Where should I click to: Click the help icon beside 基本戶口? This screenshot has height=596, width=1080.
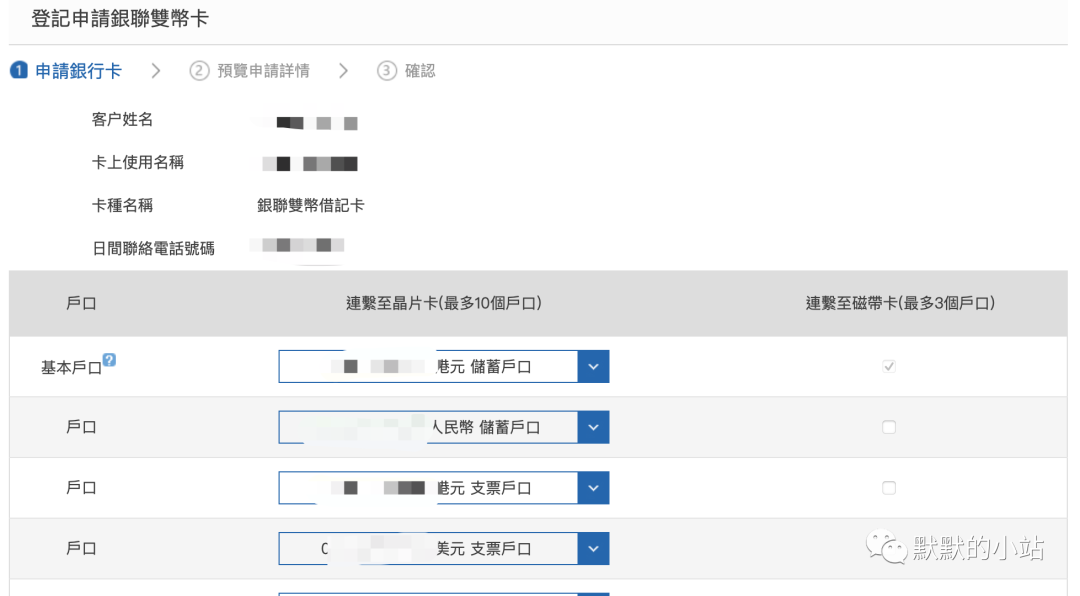coord(109,360)
